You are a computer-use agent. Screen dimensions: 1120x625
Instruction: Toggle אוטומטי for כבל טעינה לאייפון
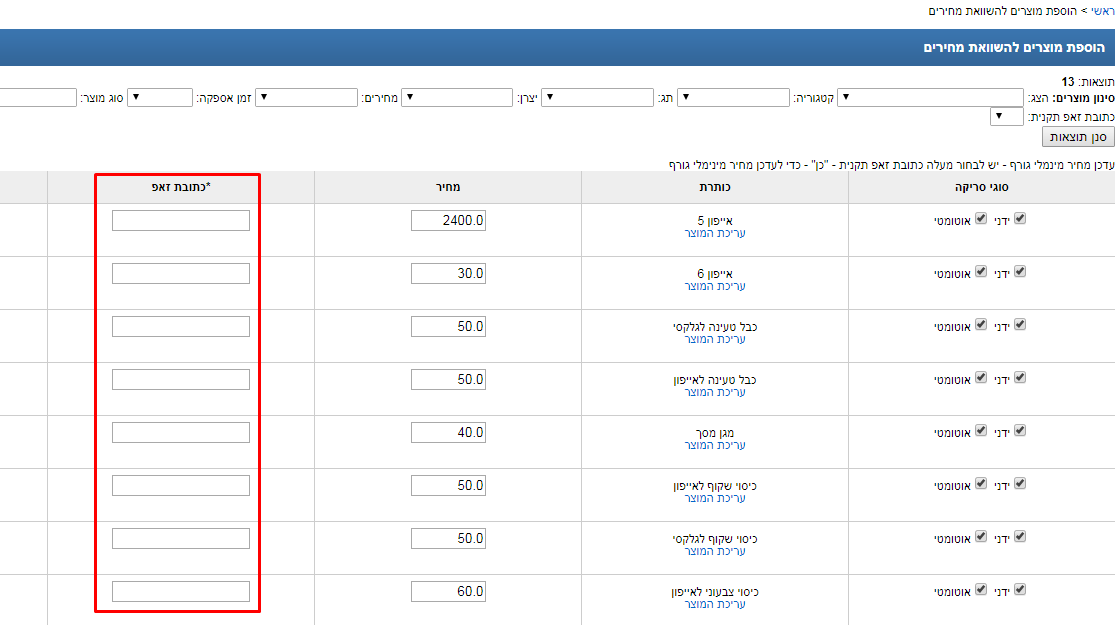981,377
